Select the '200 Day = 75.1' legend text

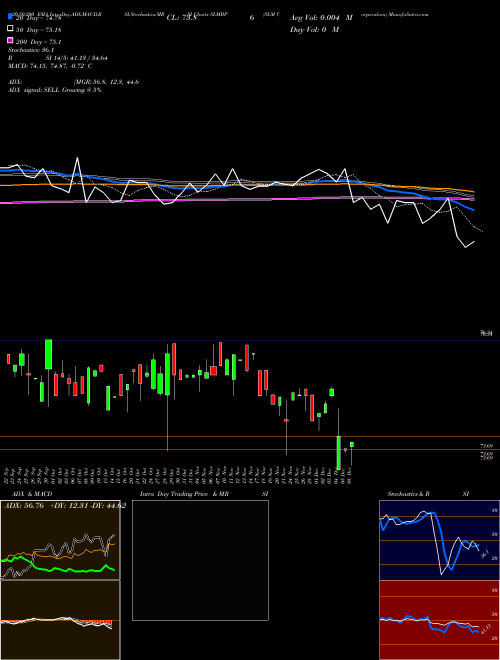39,42
